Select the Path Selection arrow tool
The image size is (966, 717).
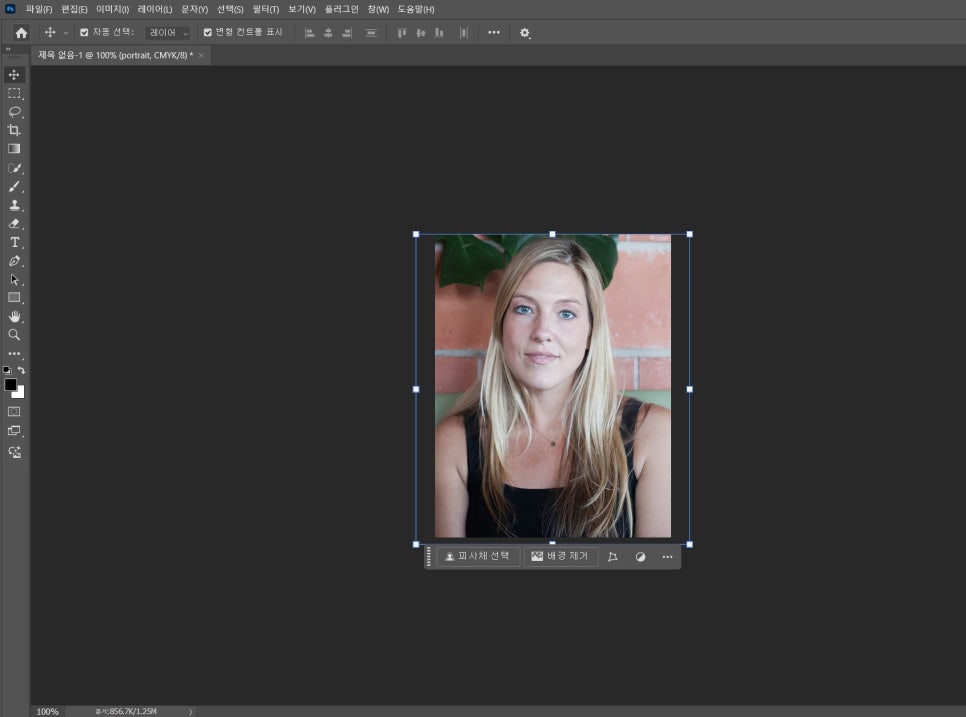tap(14, 280)
